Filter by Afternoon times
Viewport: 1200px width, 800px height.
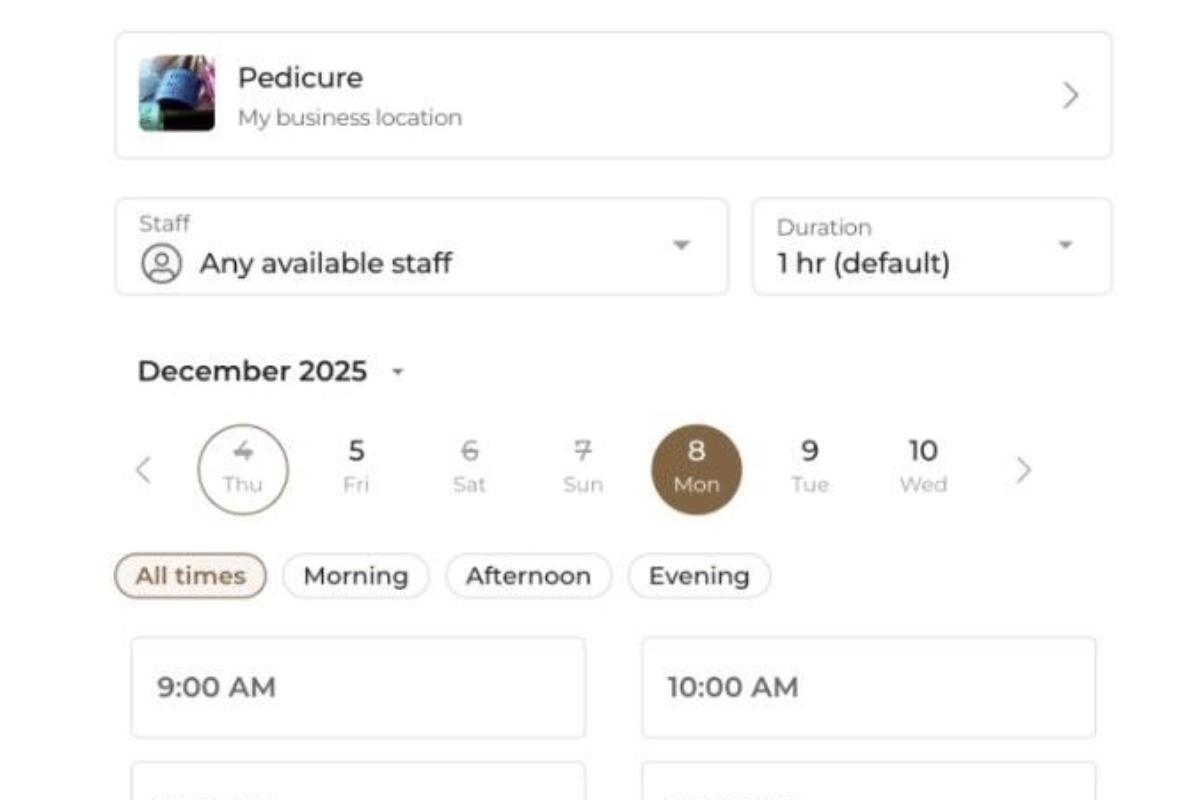(x=528, y=576)
